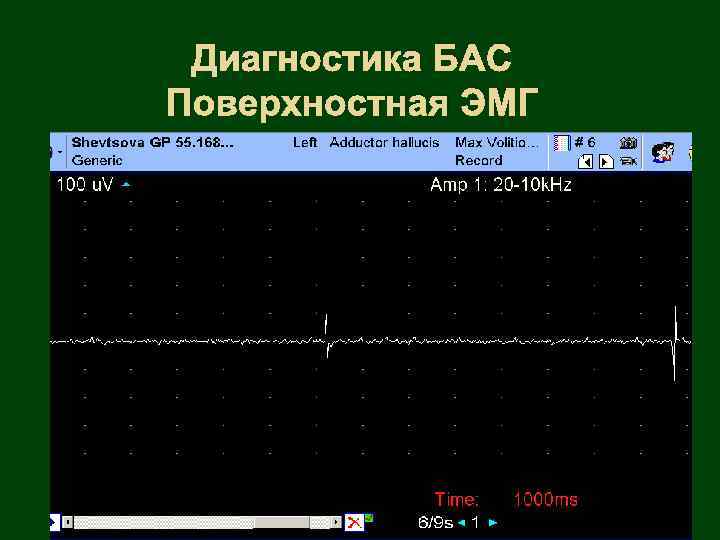Go to the previous record page

pos(585,162)
